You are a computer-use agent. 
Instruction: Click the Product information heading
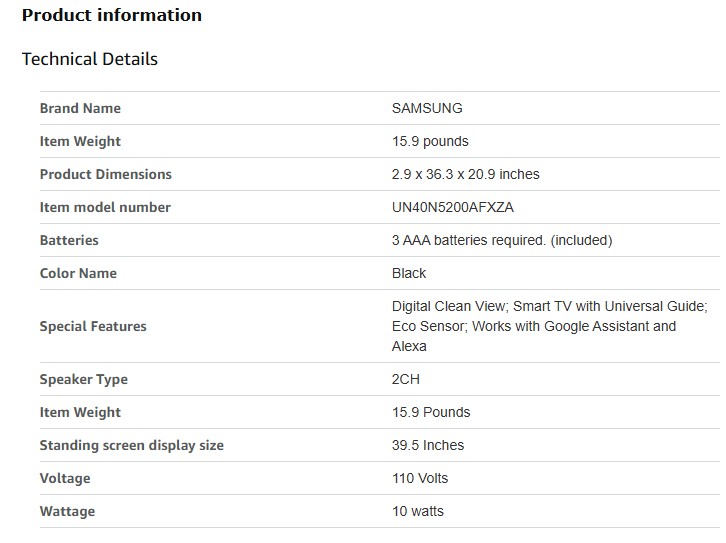coord(112,15)
